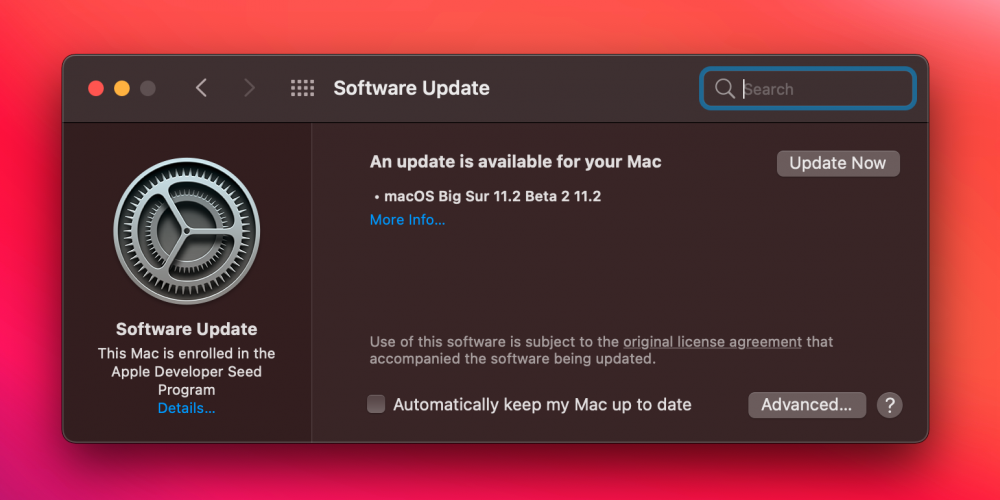Focus the Search field

coord(808,89)
